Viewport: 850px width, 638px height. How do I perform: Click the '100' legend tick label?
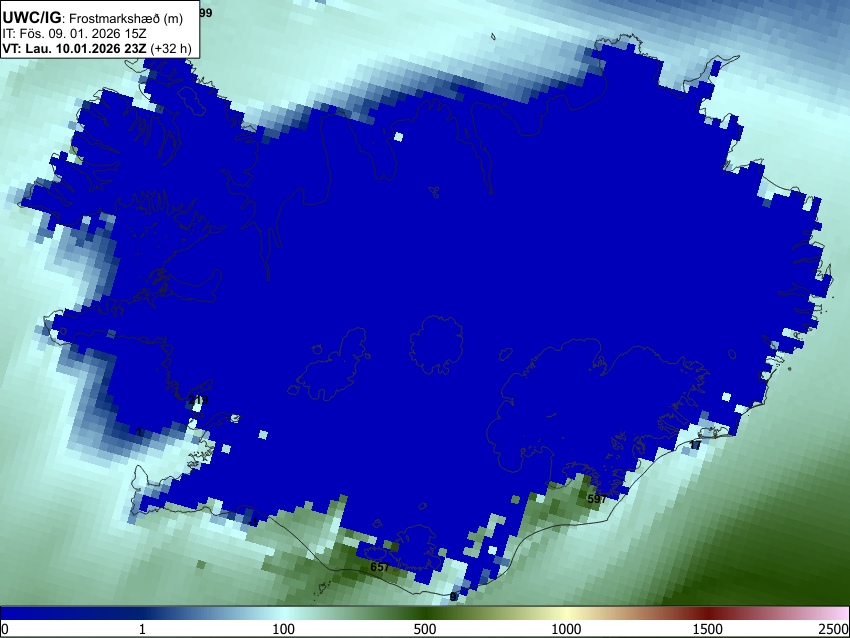pyautogui.click(x=283, y=629)
